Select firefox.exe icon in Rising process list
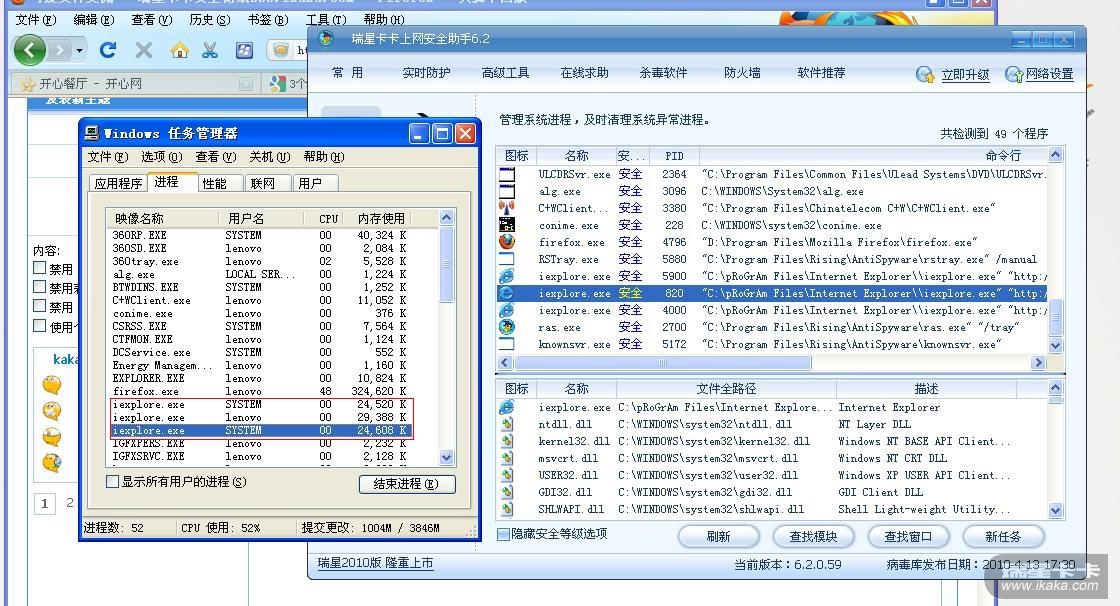 coord(506,242)
